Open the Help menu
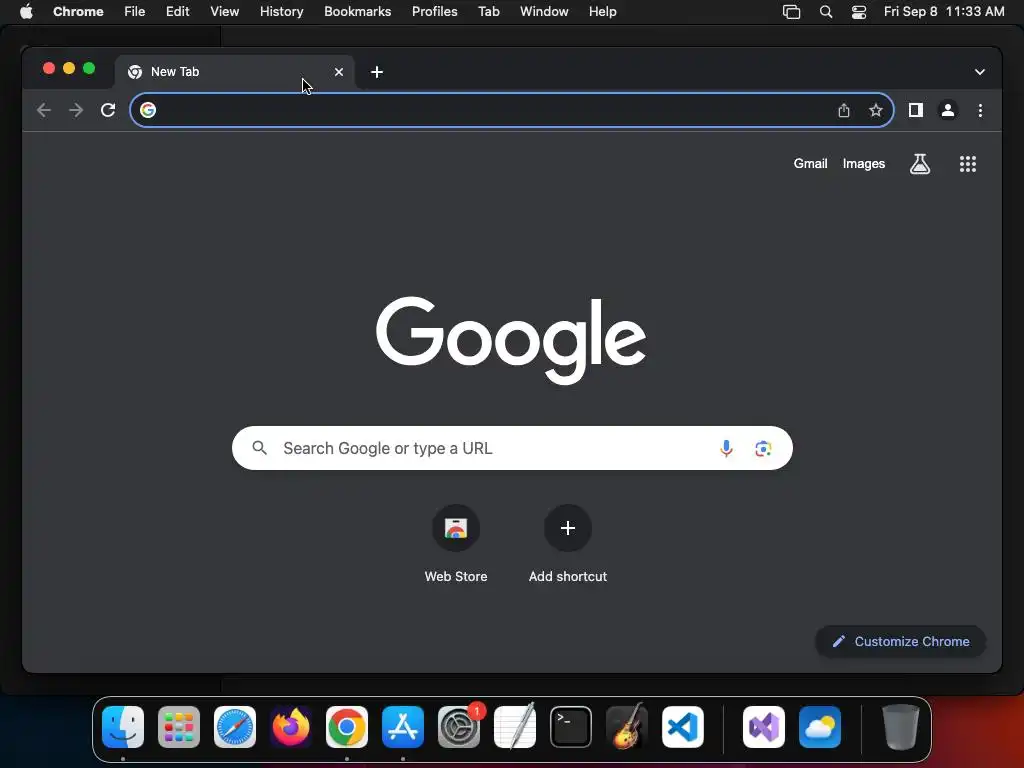This screenshot has width=1024, height=768. pyautogui.click(x=602, y=12)
